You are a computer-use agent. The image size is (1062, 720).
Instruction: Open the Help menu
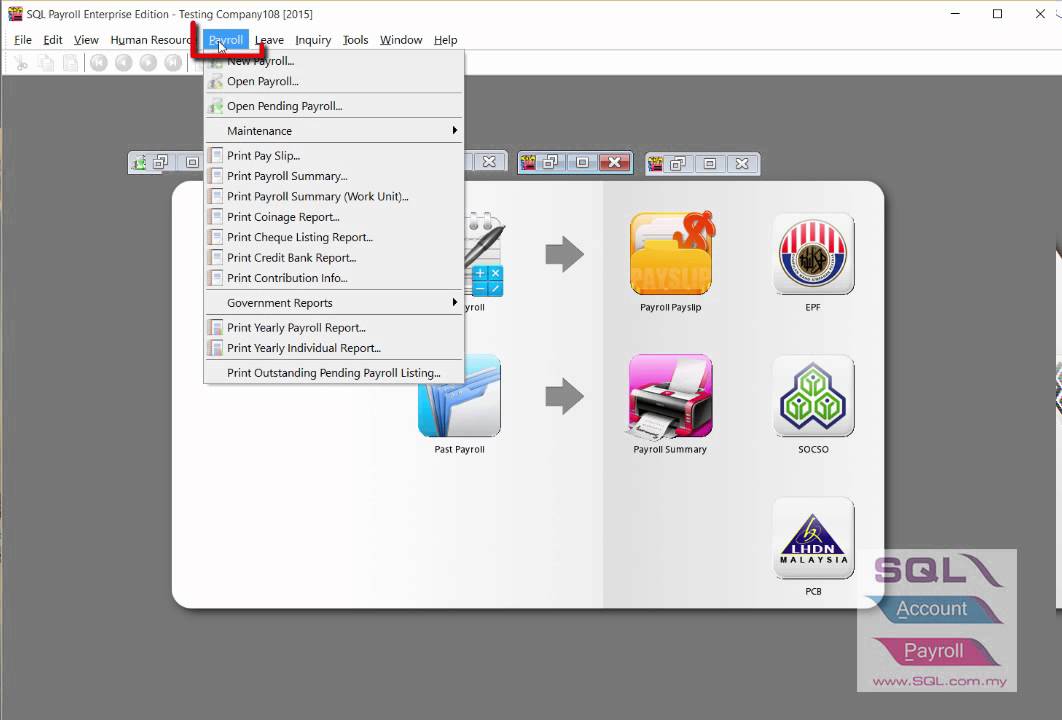pyautogui.click(x=446, y=40)
